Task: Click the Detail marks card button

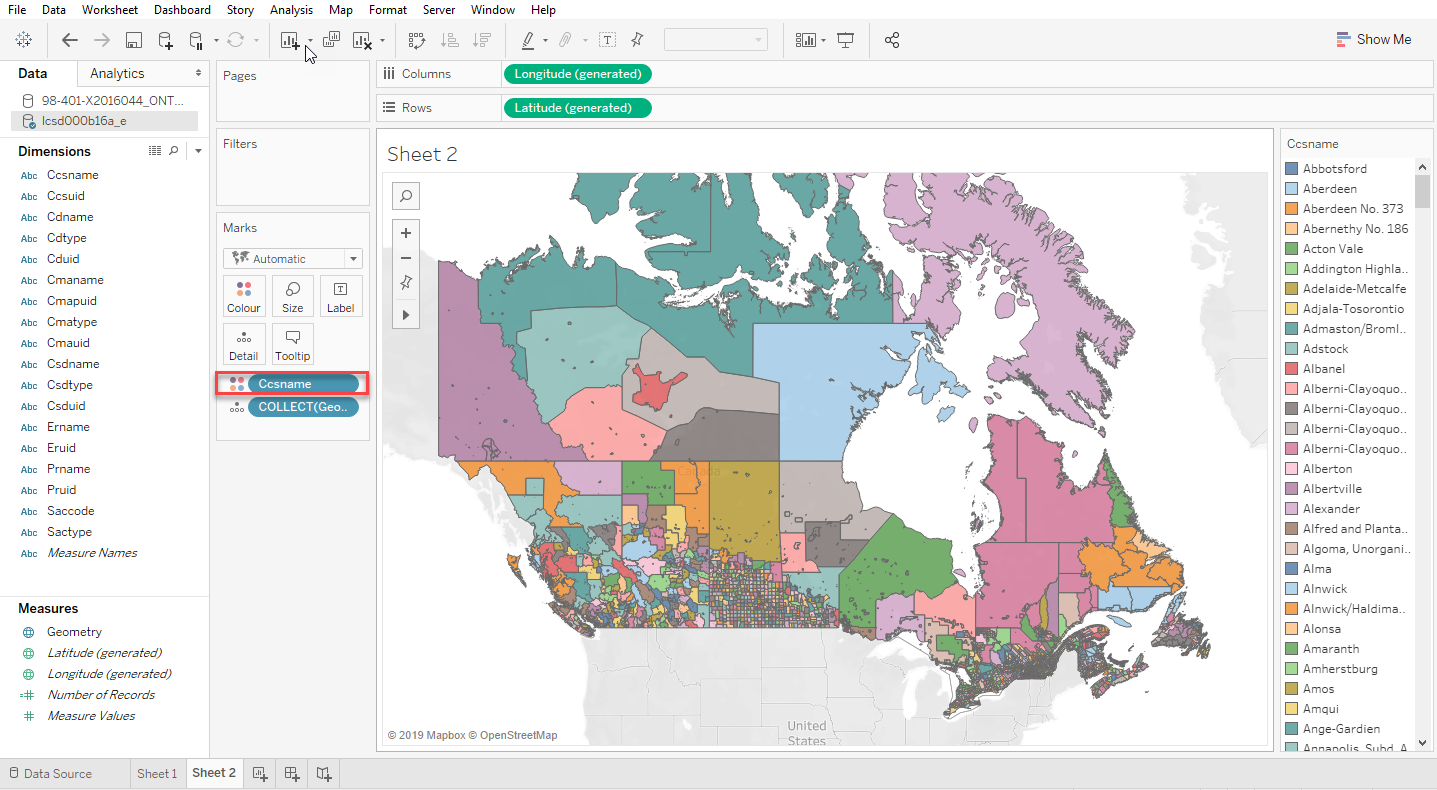Action: (244, 344)
